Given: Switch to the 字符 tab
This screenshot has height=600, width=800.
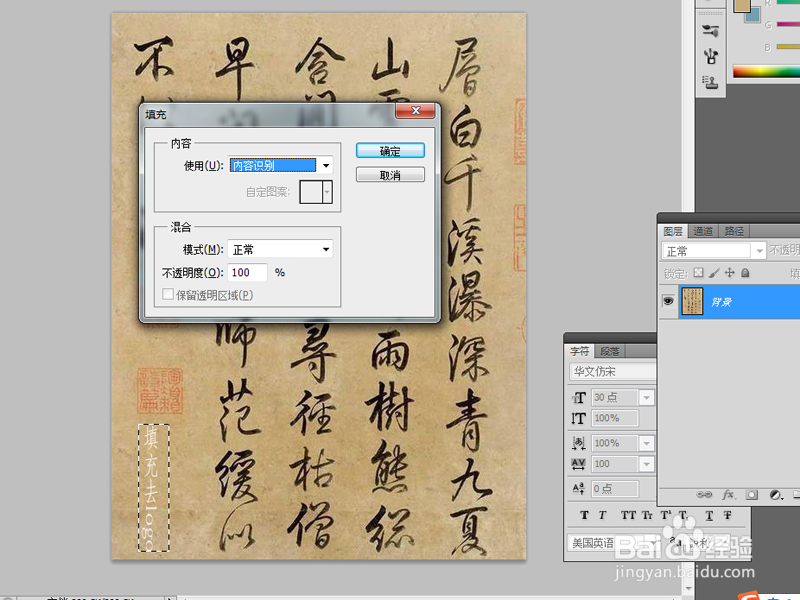Looking at the screenshot, I should 580,351.
